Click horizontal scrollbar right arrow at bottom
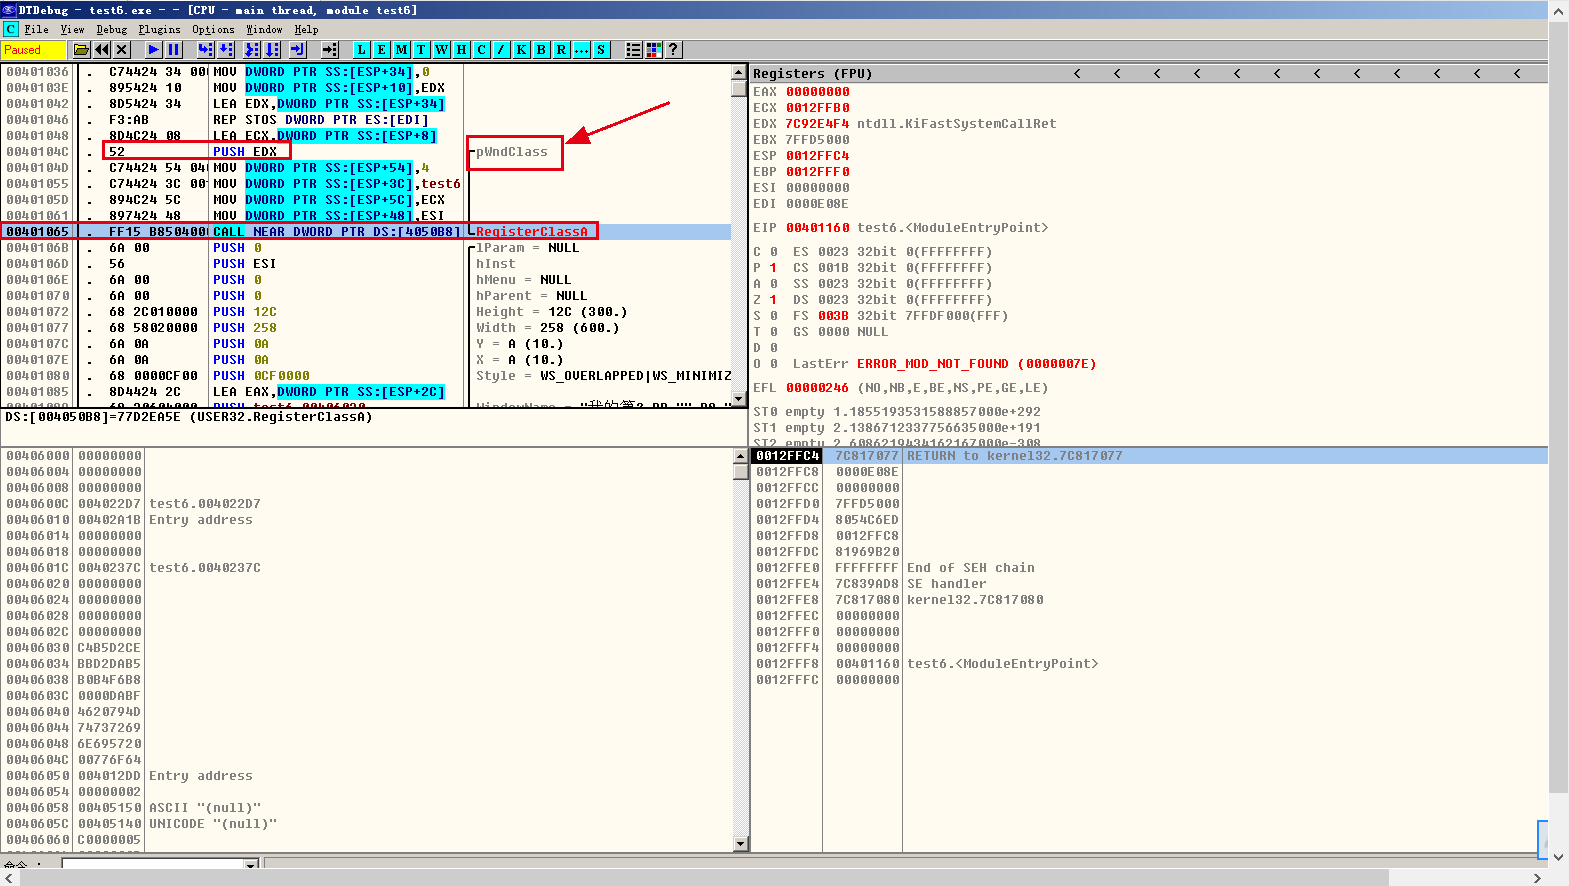Viewport: 1569px width, 886px height. click(1538, 878)
